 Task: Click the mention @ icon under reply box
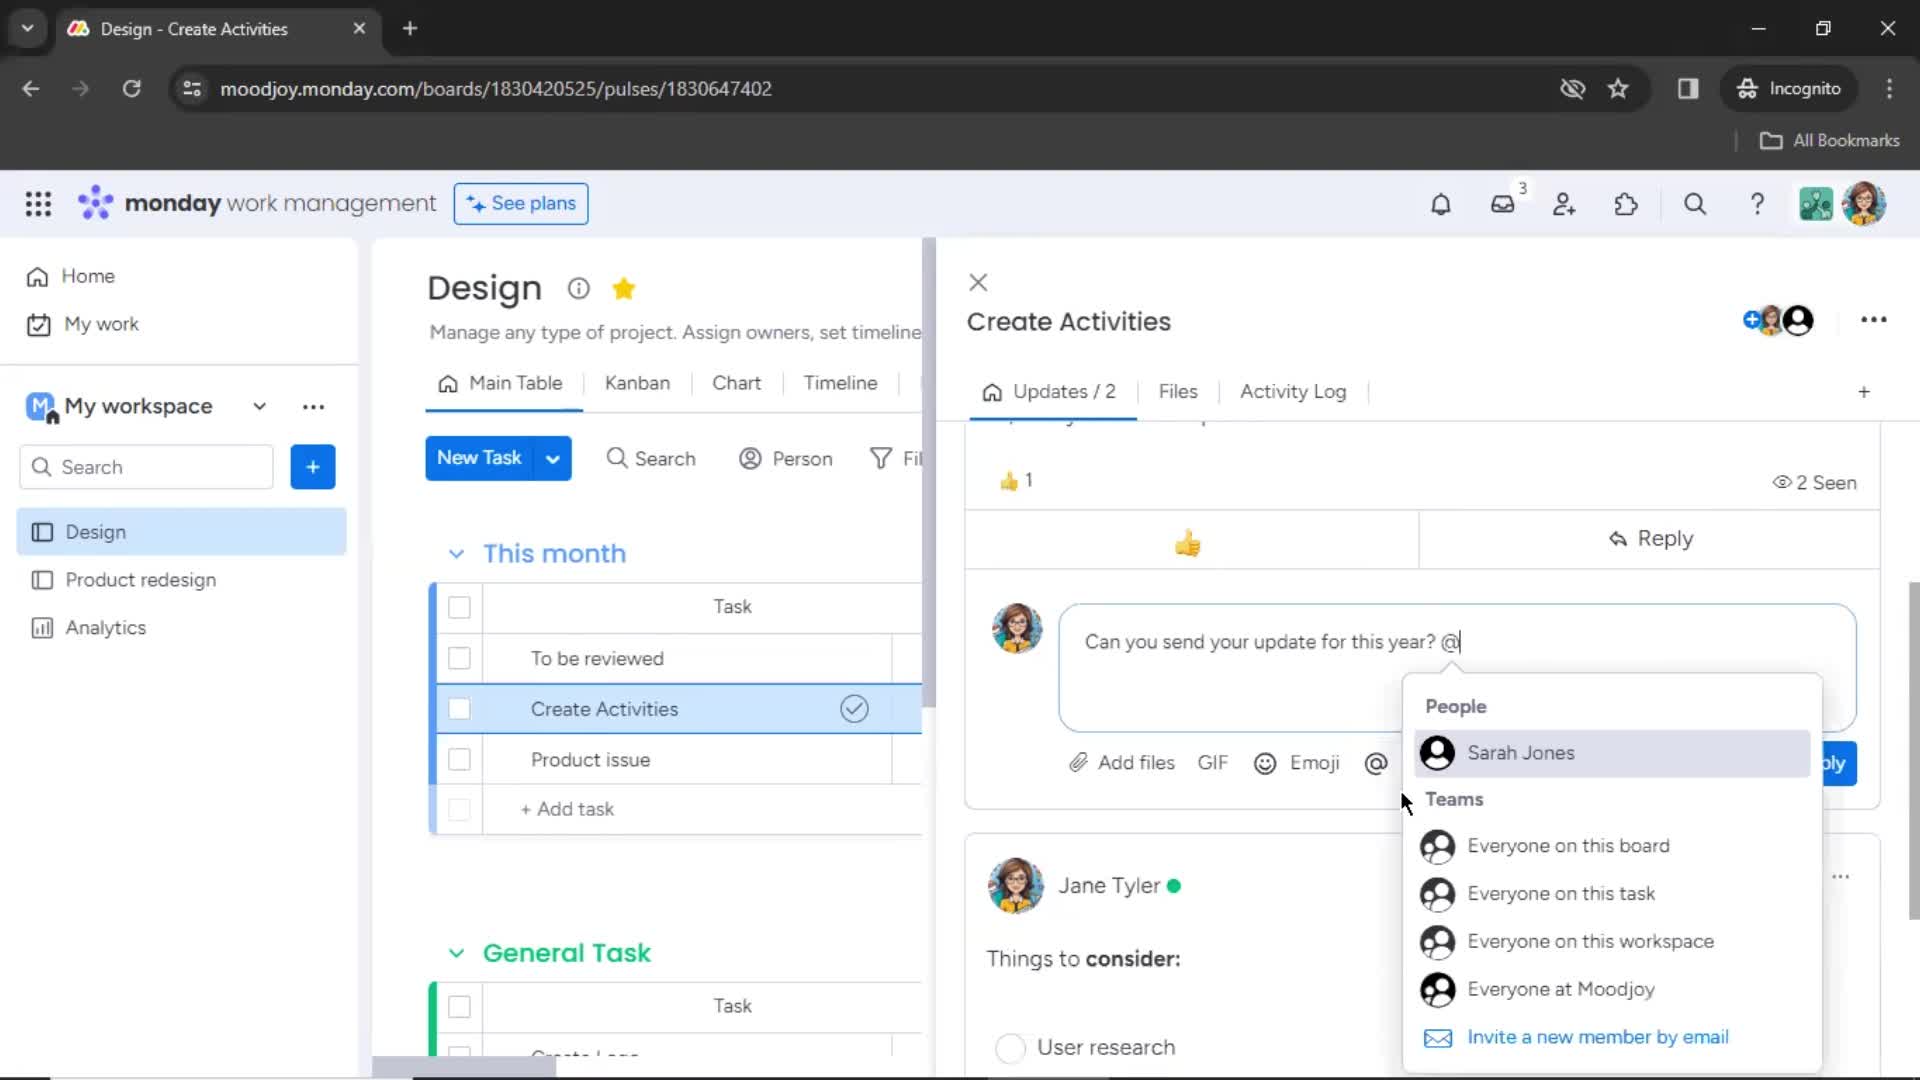coord(1376,764)
